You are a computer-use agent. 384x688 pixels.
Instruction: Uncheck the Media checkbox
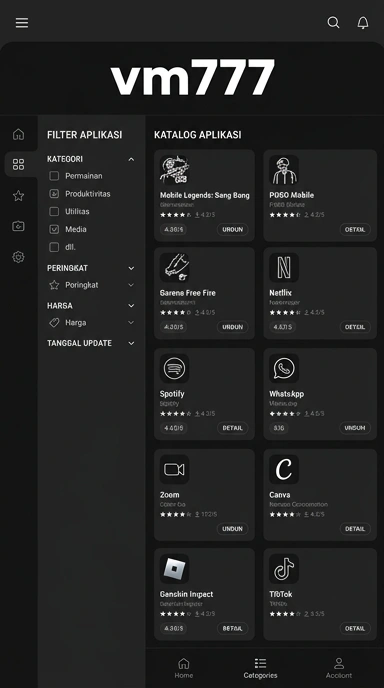(x=54, y=229)
